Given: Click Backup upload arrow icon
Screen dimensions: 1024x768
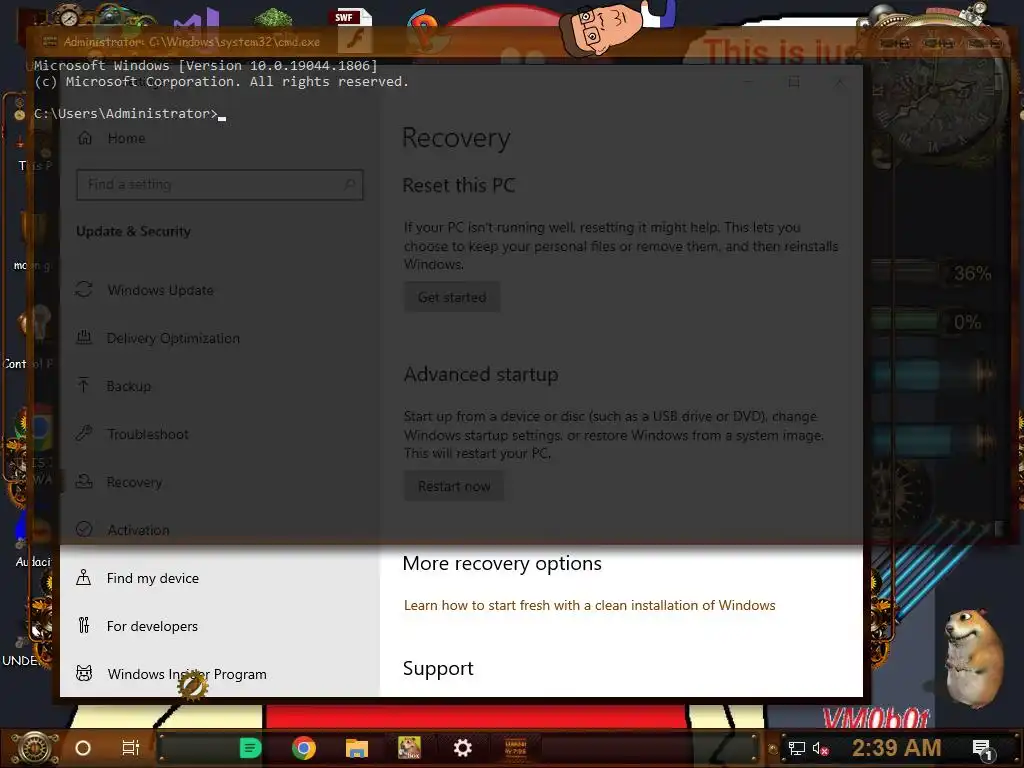Looking at the screenshot, I should pos(84,385).
